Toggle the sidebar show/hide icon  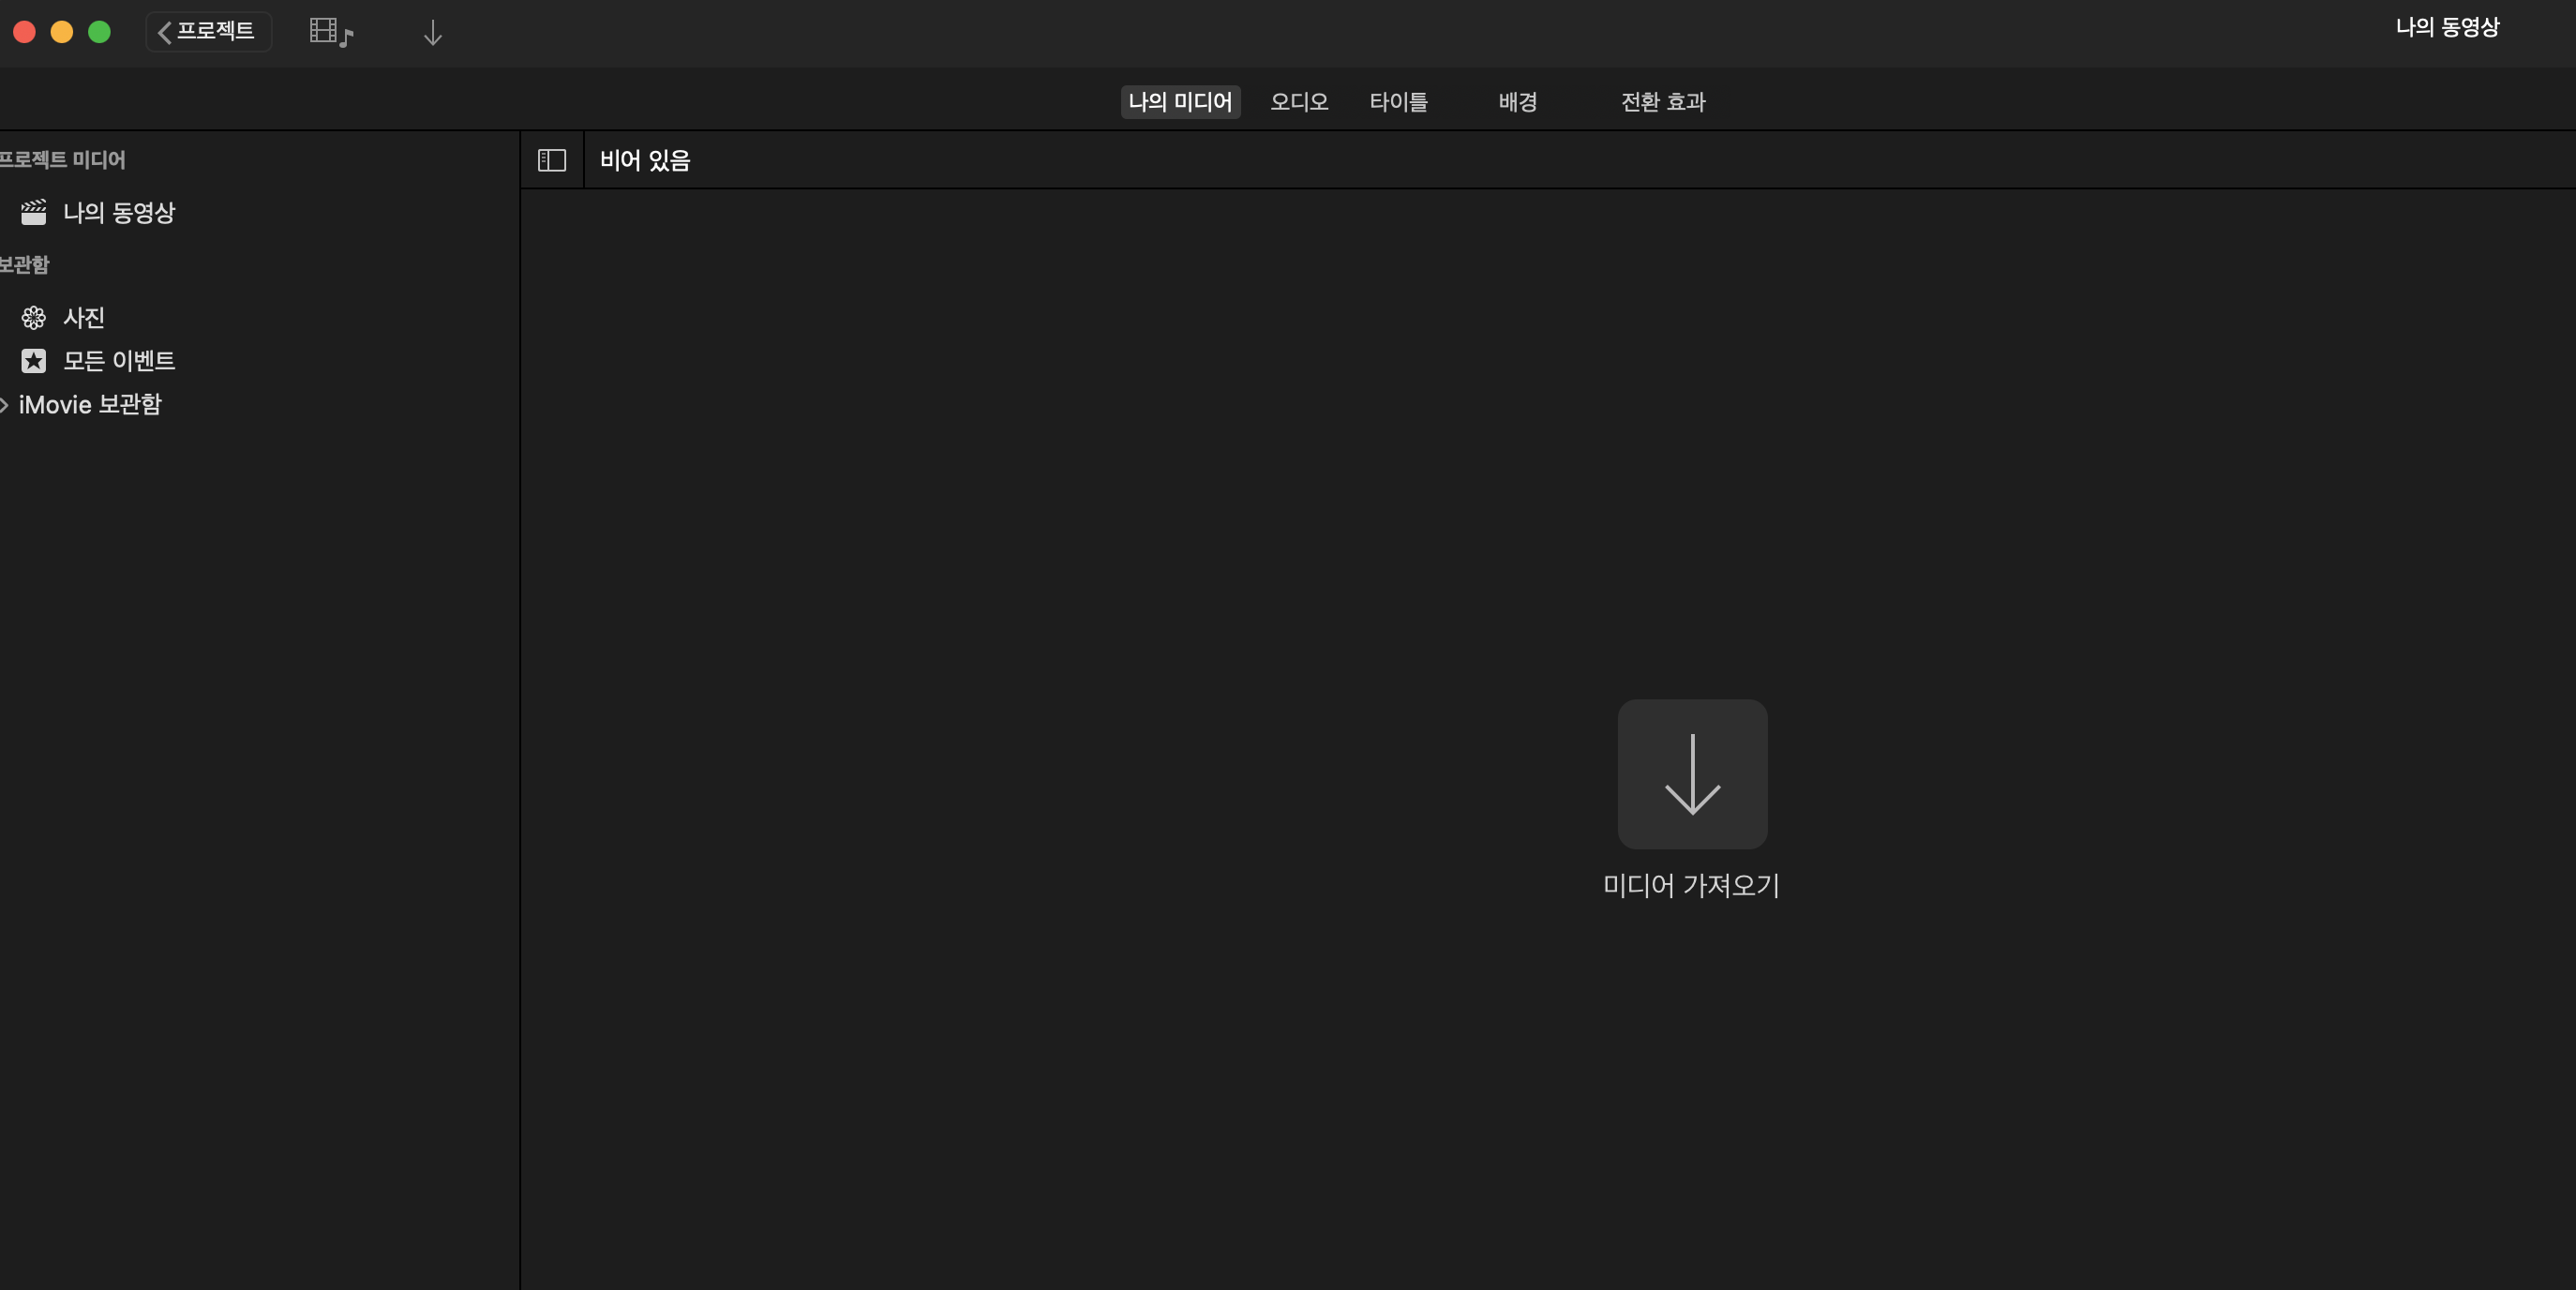[x=552, y=160]
